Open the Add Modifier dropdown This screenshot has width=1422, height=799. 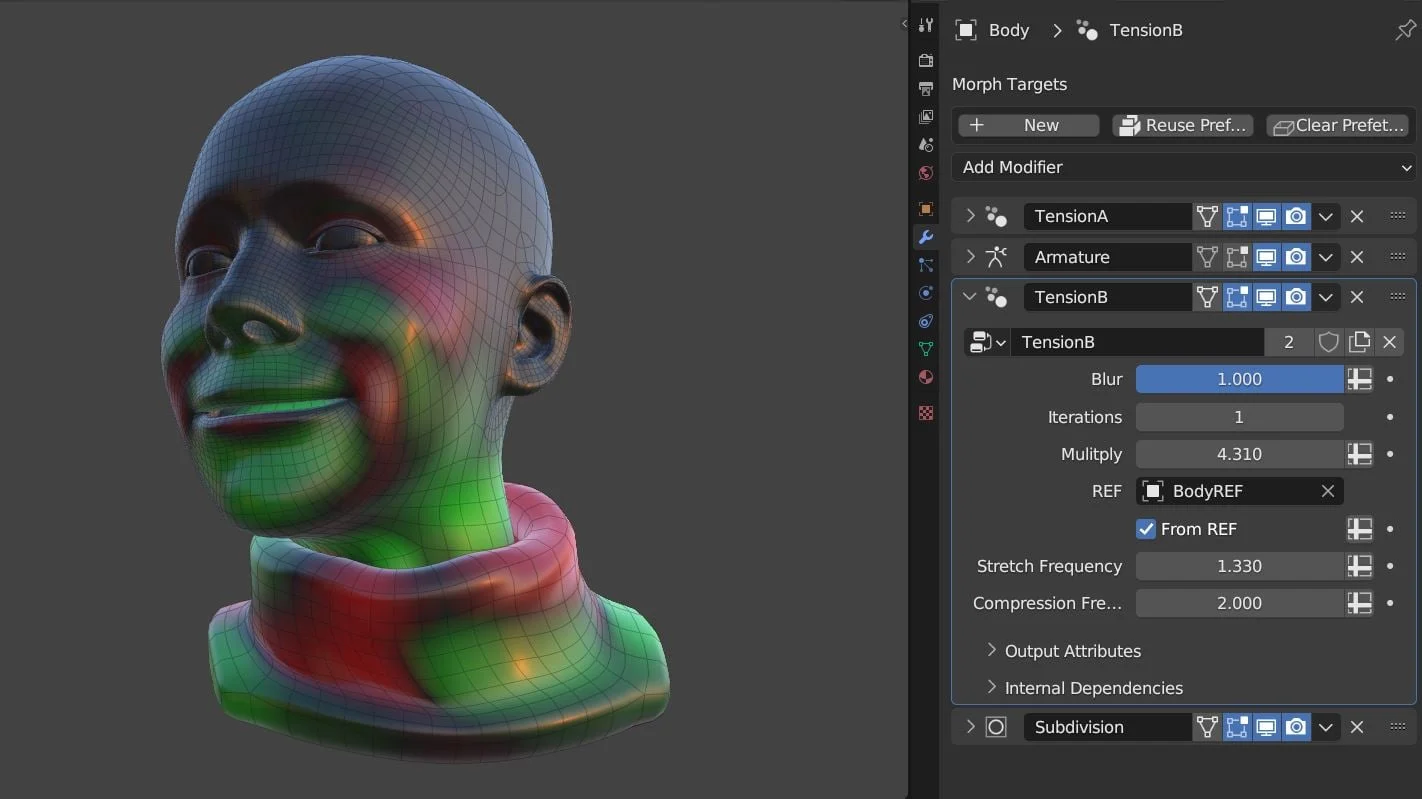tap(1184, 167)
